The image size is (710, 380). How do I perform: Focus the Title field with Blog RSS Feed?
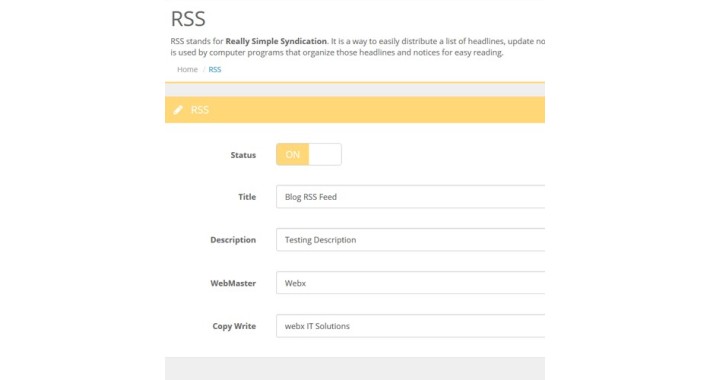coord(410,197)
